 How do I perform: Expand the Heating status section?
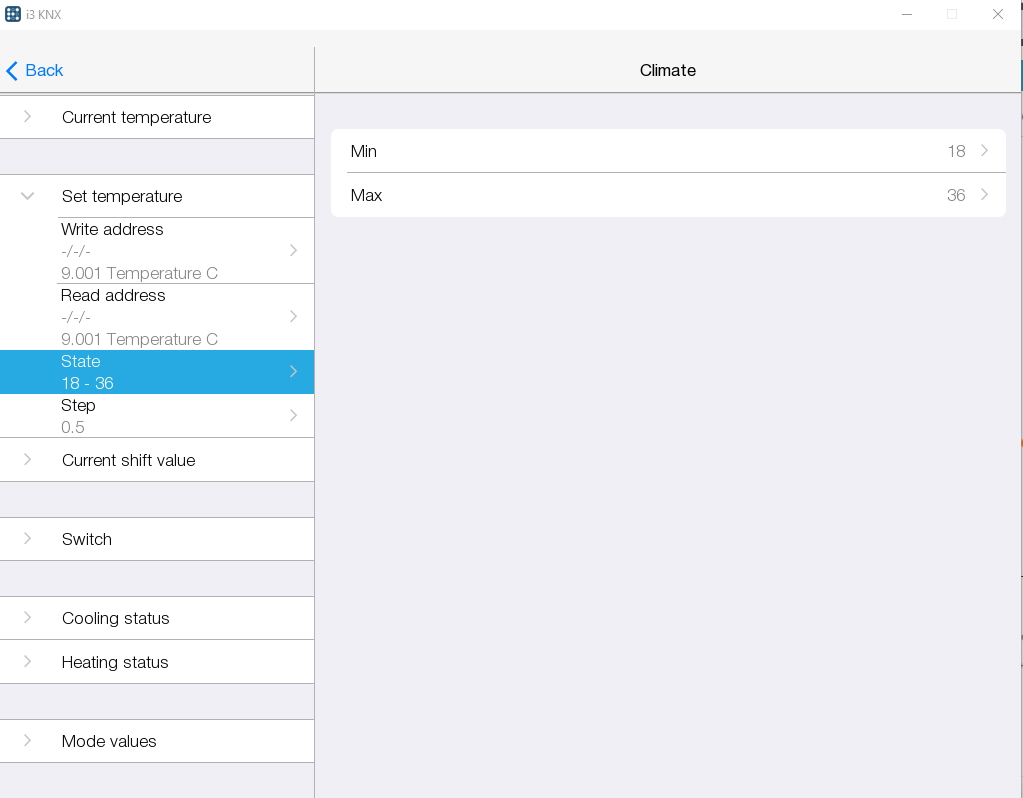click(x=114, y=662)
